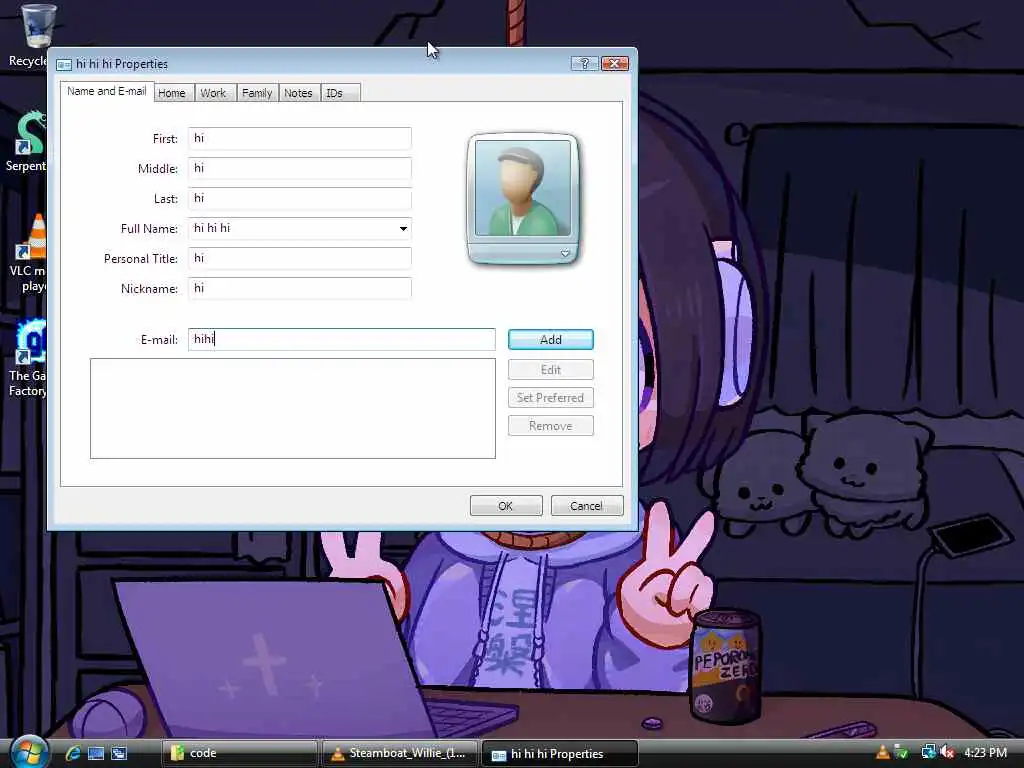Screen dimensions: 1024x768
Task: Click the network tray icon
Action: tap(928, 753)
